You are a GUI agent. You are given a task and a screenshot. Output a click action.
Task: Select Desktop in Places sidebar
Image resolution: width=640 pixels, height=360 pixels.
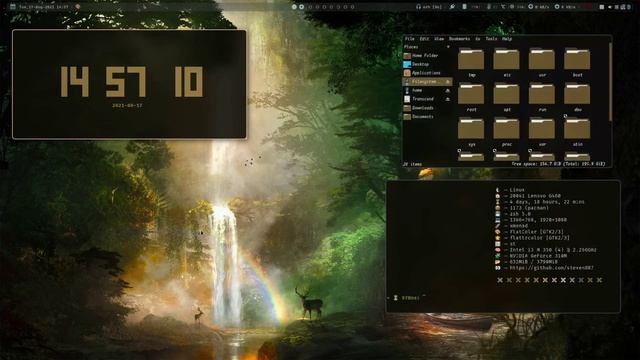click(x=427, y=64)
